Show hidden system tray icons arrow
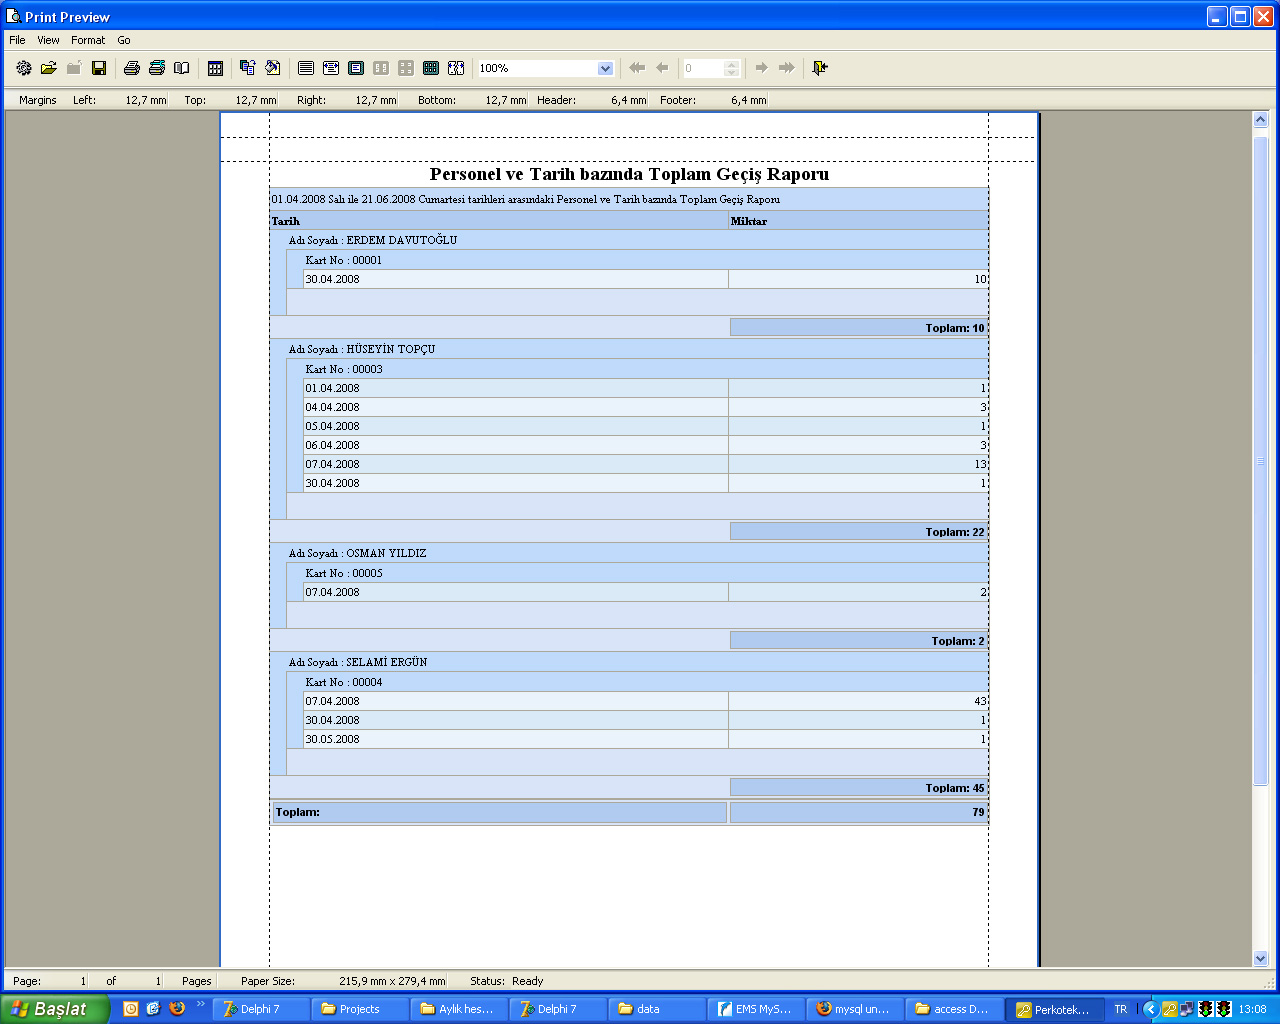This screenshot has height=1024, width=1280. [x=1150, y=1009]
